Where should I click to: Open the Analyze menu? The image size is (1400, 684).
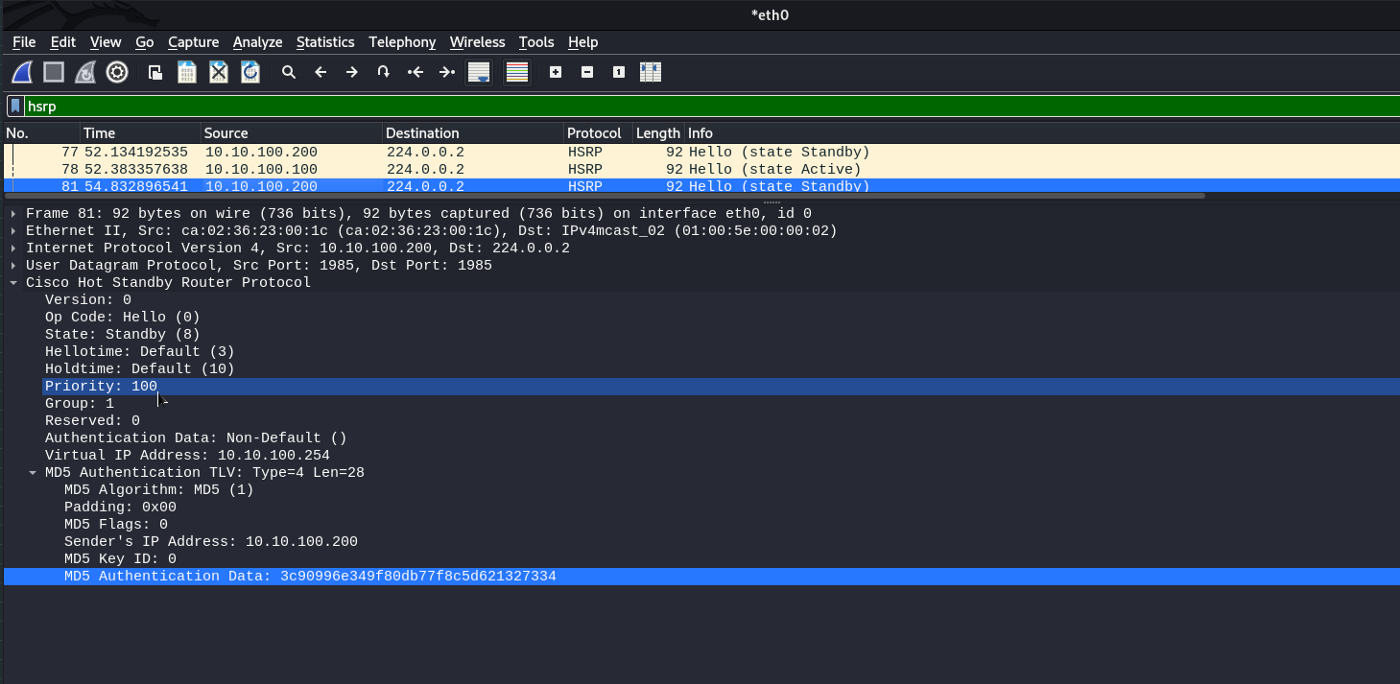(257, 42)
